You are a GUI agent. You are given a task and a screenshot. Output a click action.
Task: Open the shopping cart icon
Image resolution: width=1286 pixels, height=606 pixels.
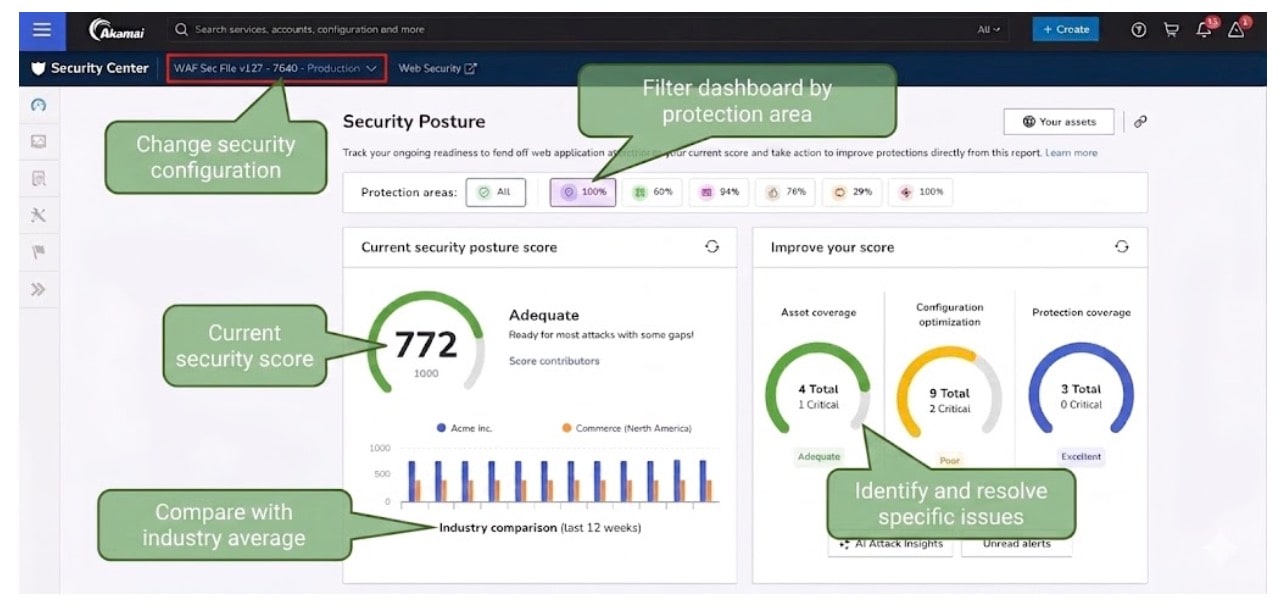[x=1171, y=30]
